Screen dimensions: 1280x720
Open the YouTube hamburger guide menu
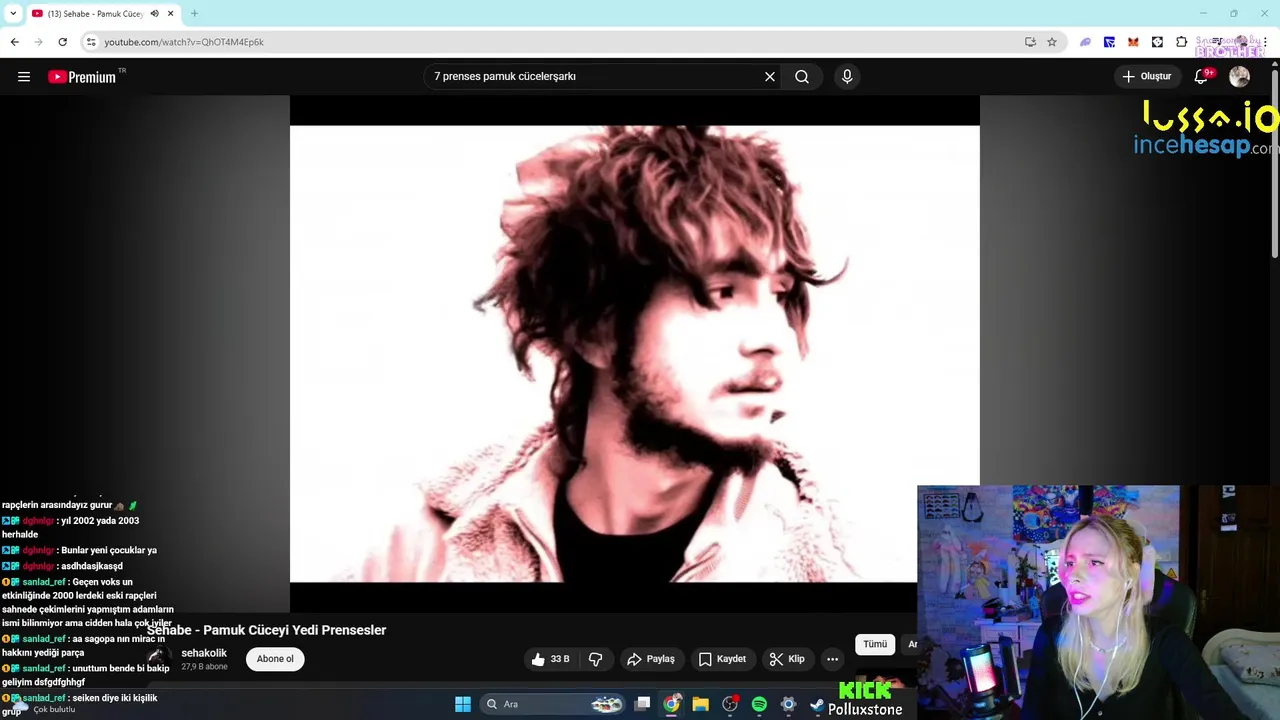[x=24, y=77]
